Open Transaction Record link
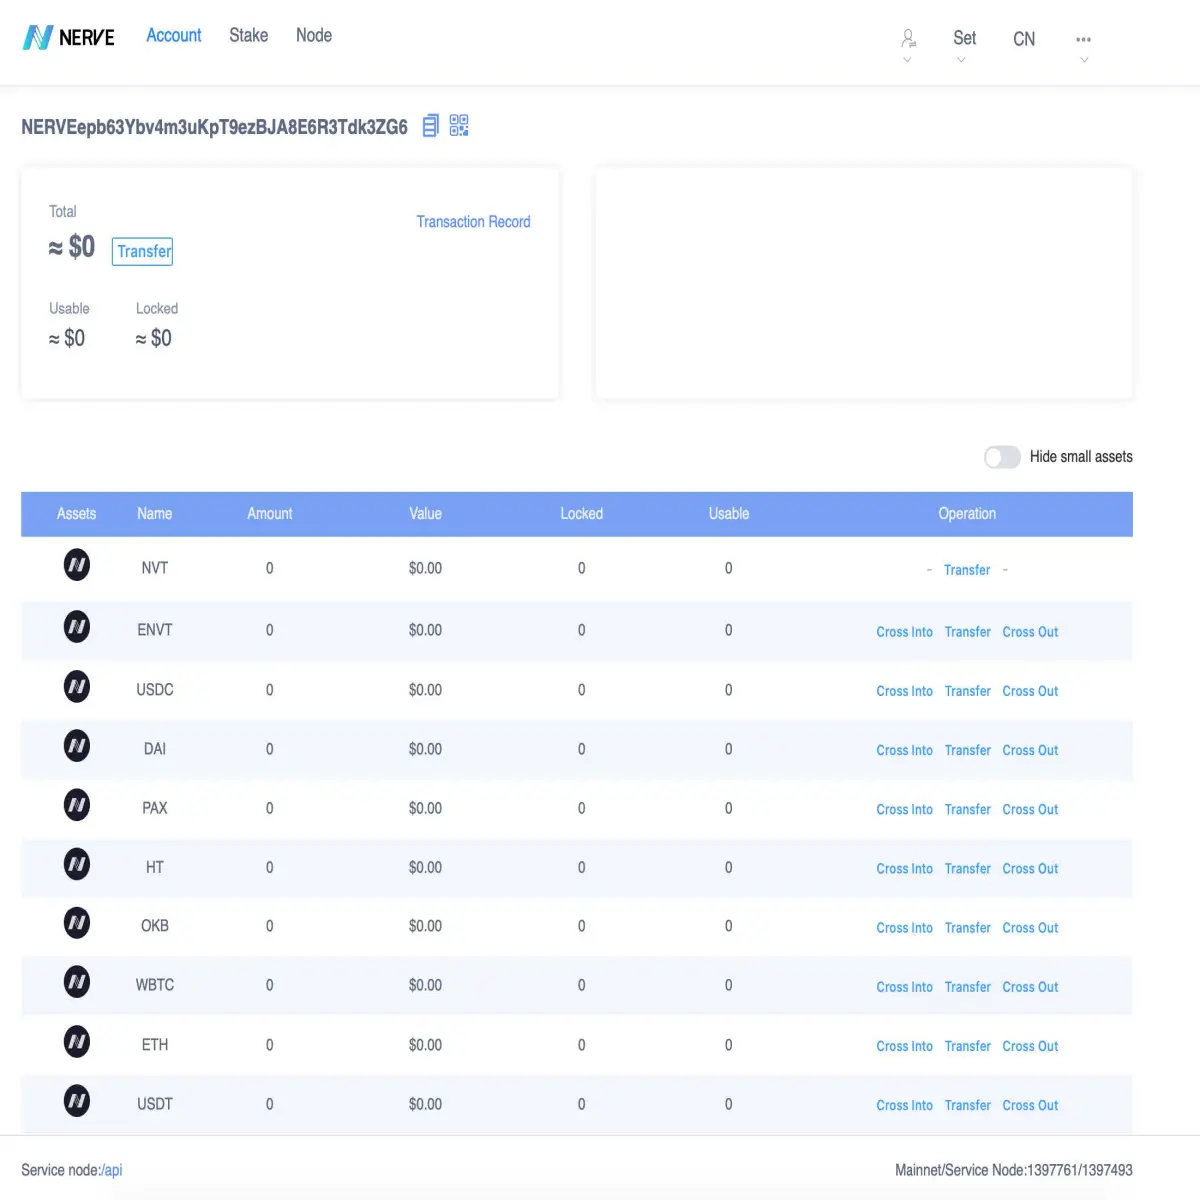This screenshot has height=1200, width=1200. (473, 222)
